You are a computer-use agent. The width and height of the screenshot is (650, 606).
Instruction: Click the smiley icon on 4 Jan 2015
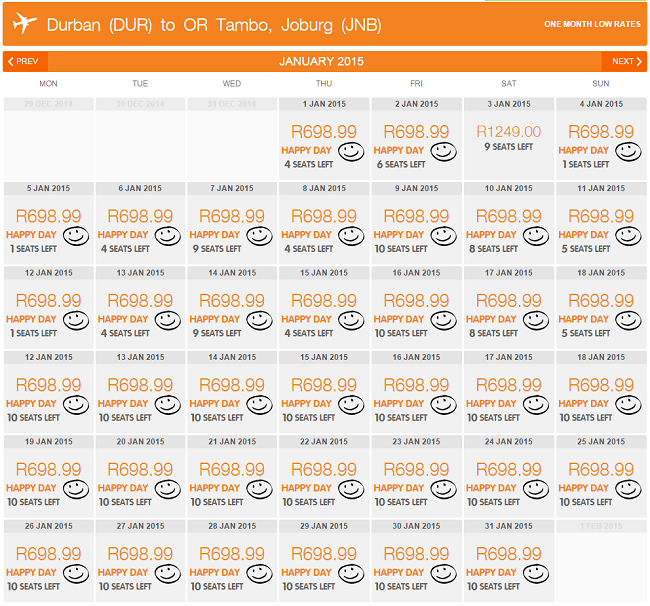point(628,152)
